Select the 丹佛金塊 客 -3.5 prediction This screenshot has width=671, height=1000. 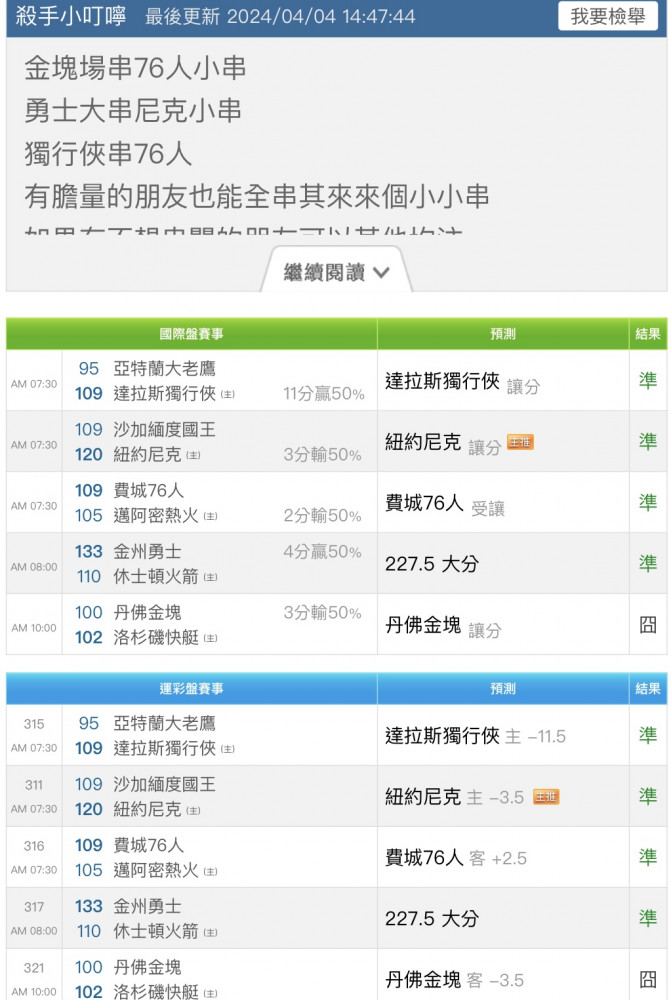[x=454, y=980]
